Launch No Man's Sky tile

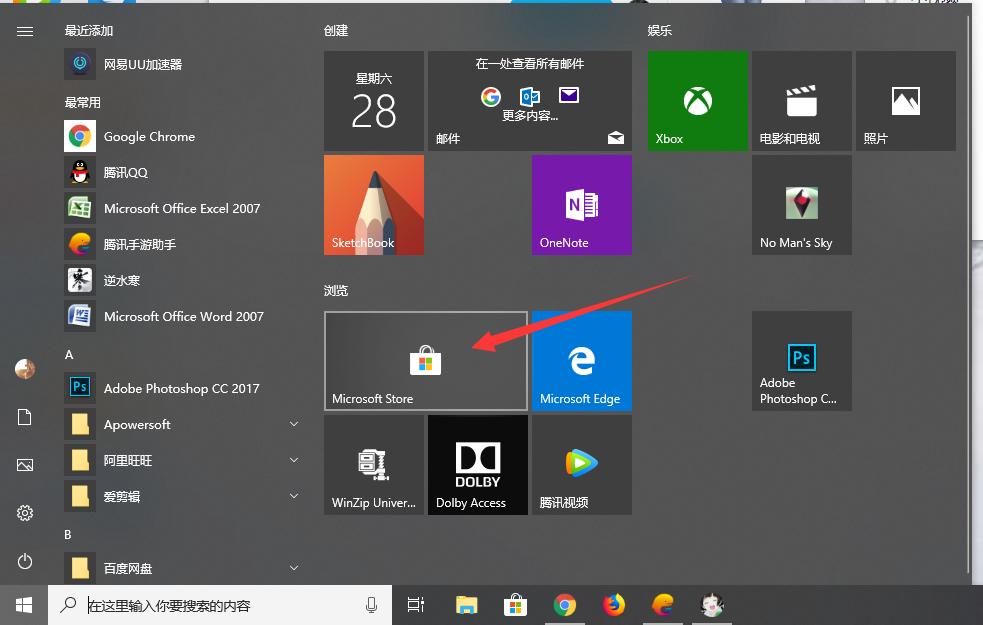[801, 205]
